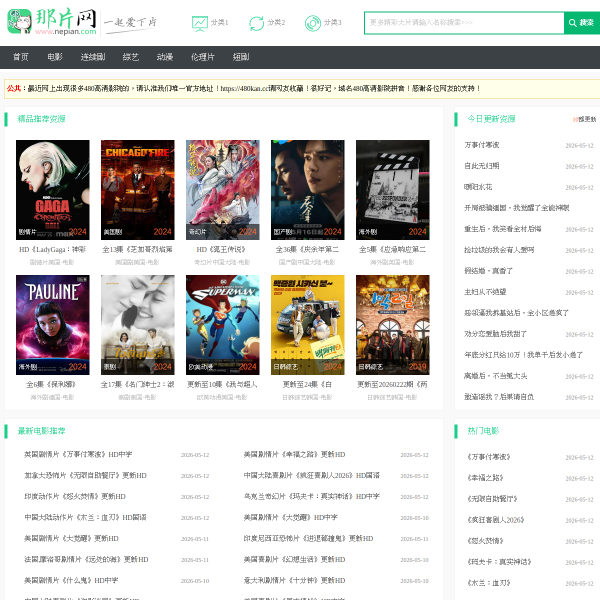This screenshot has width=600, height=600.
Task: Open the 伦理片 navigation item
Action: pos(203,57)
